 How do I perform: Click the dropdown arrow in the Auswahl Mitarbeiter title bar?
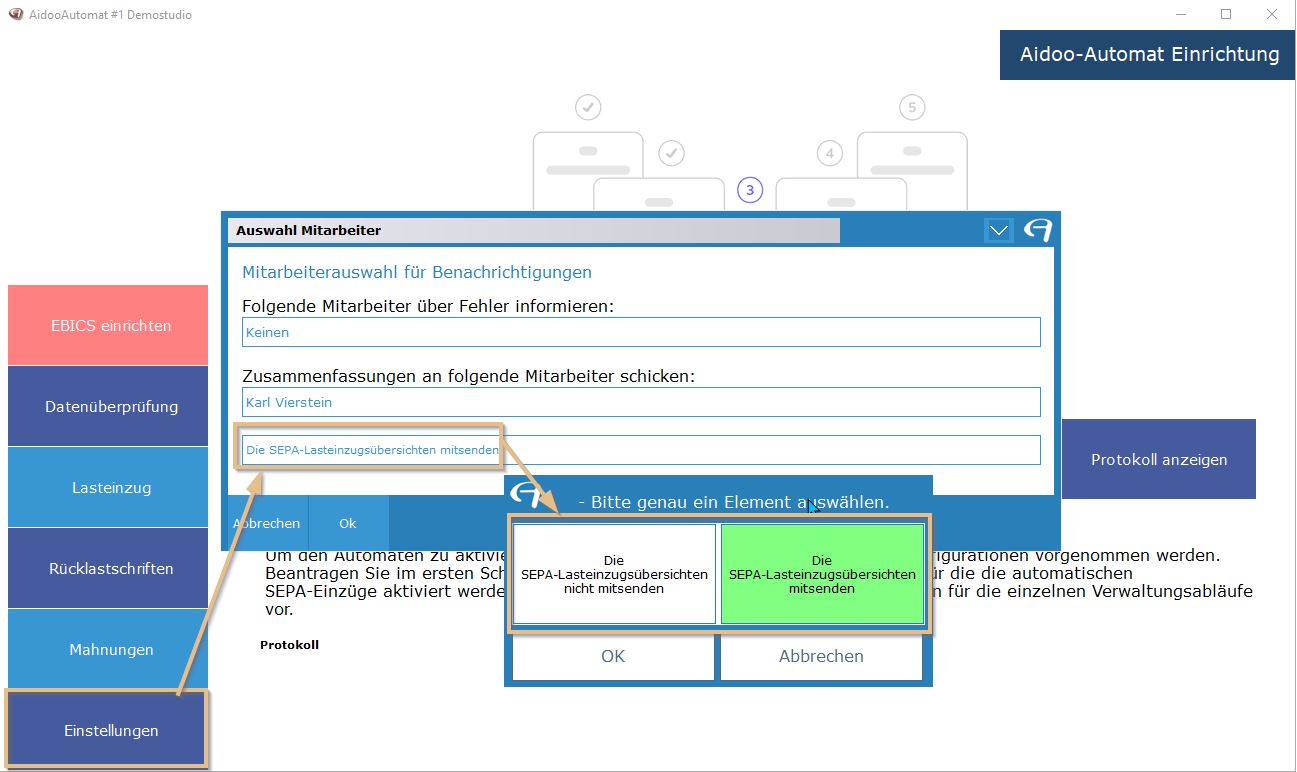(999, 230)
